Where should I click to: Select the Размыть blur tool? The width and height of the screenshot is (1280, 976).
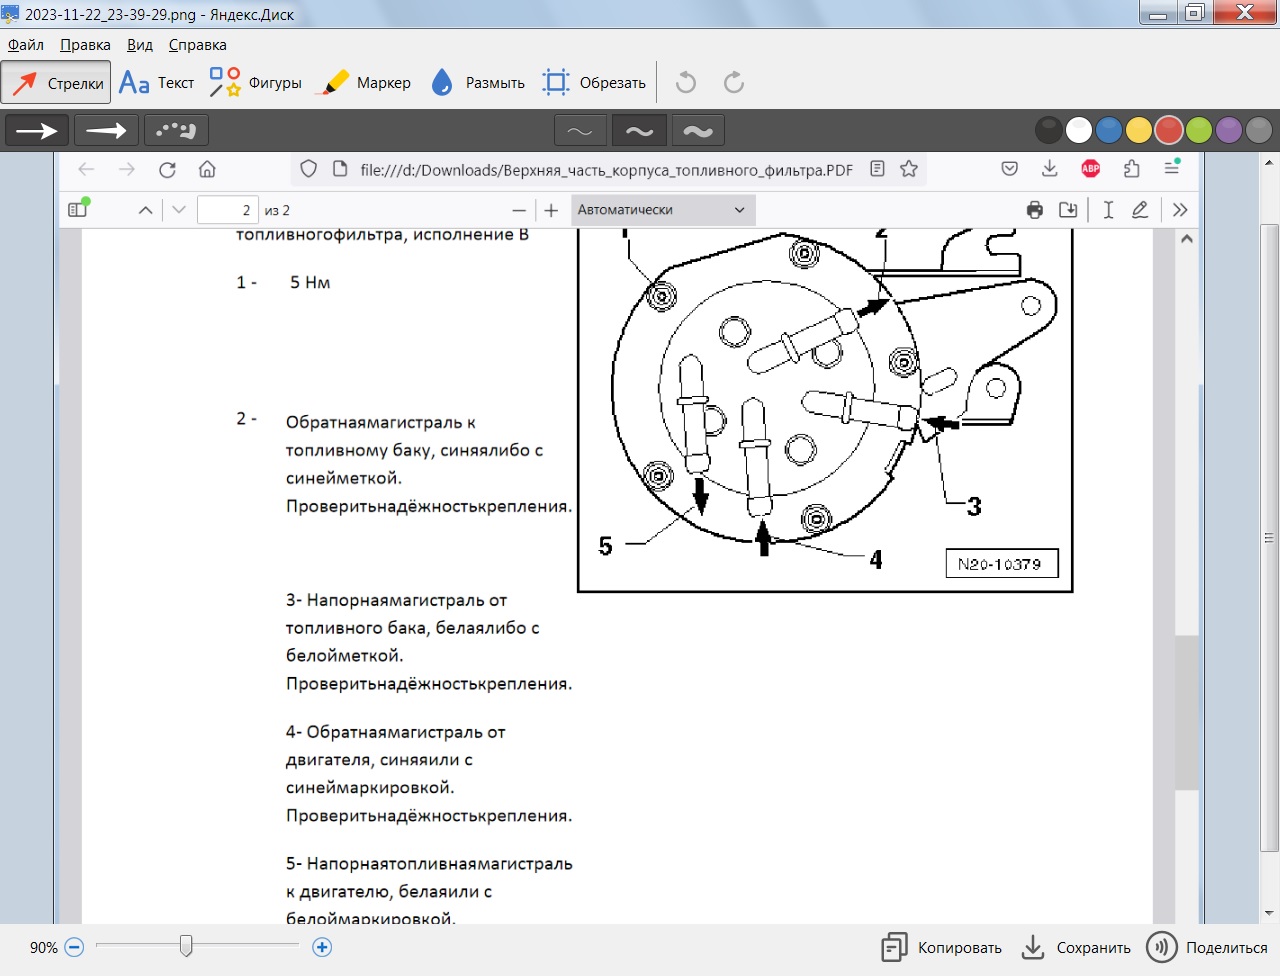(477, 83)
